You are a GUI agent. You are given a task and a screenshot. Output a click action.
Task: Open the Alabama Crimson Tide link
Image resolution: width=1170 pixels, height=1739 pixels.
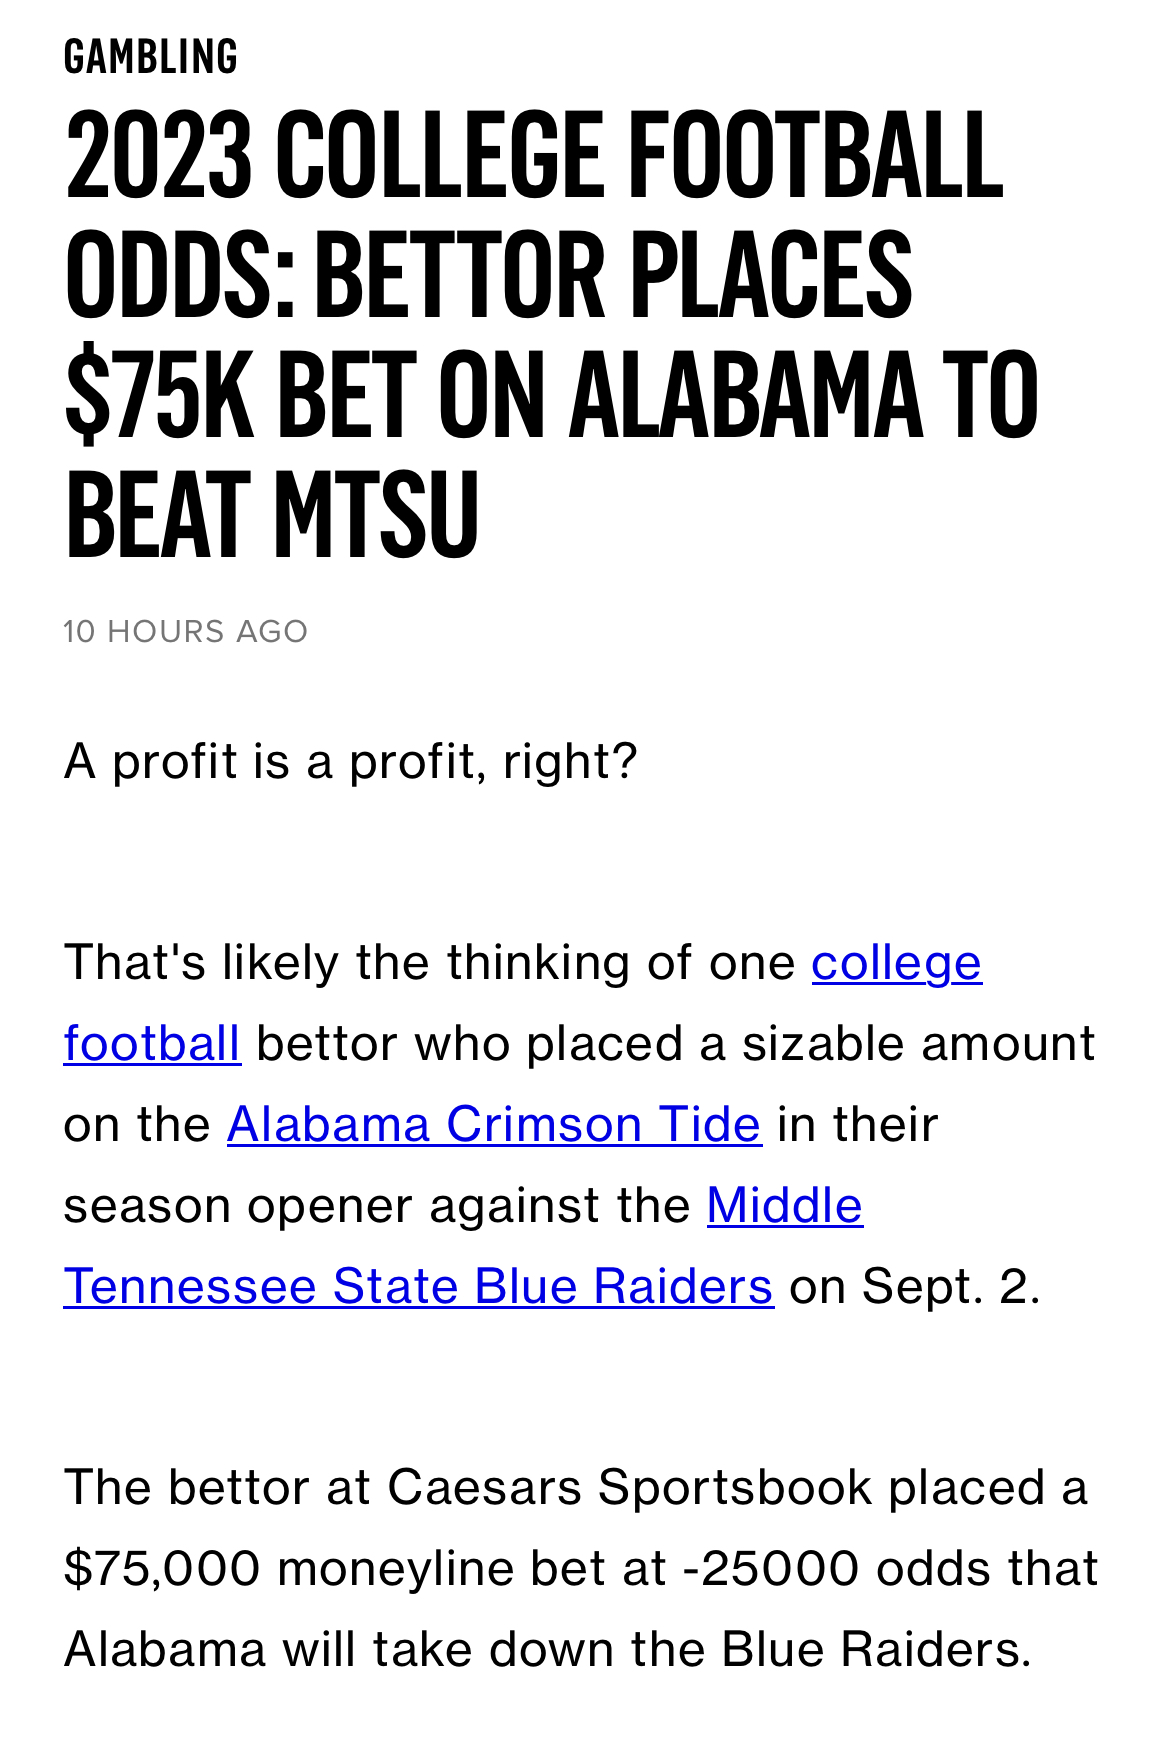(494, 1125)
